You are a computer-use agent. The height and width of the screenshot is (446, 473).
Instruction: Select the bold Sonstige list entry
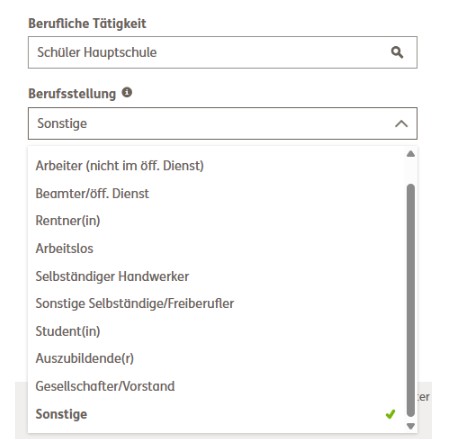pyautogui.click(x=216, y=414)
